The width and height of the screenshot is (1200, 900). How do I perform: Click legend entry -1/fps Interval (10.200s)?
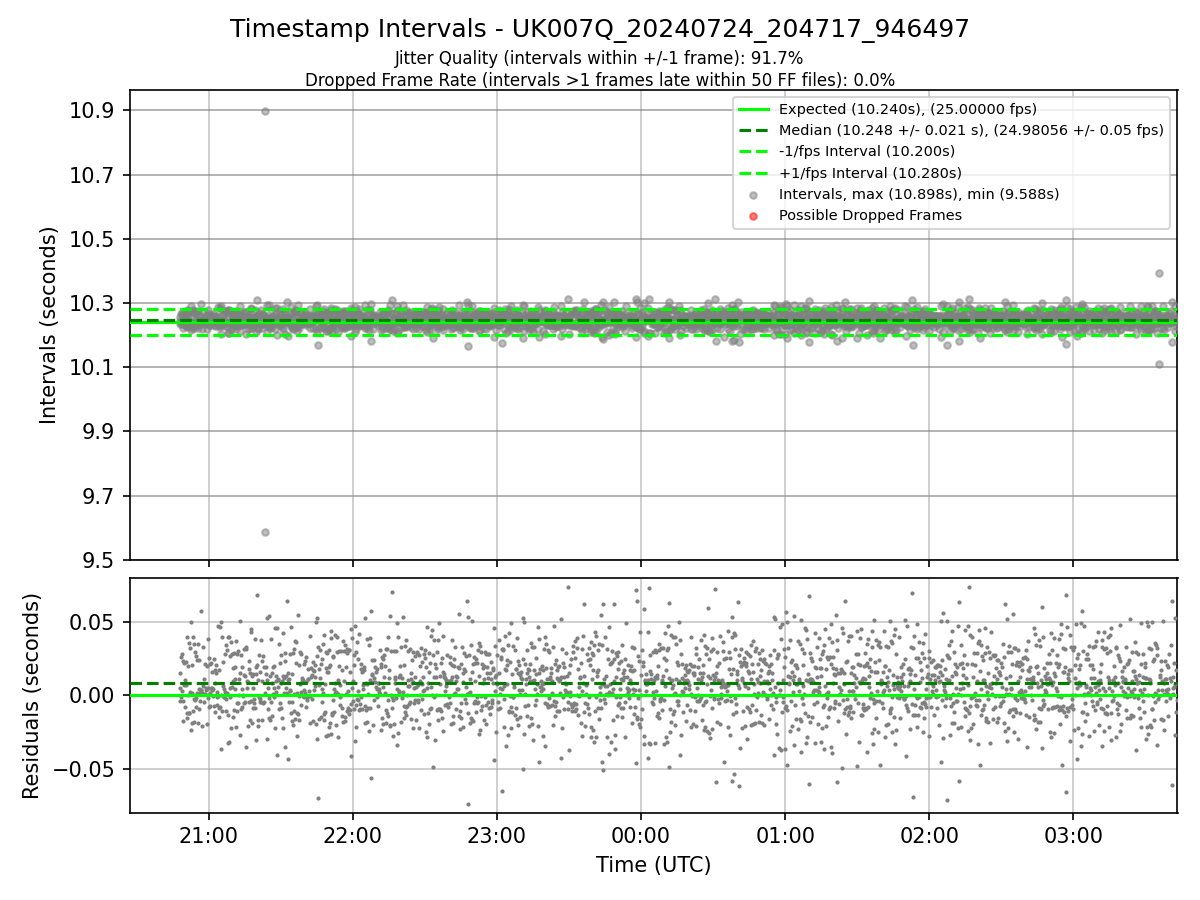[x=867, y=151]
